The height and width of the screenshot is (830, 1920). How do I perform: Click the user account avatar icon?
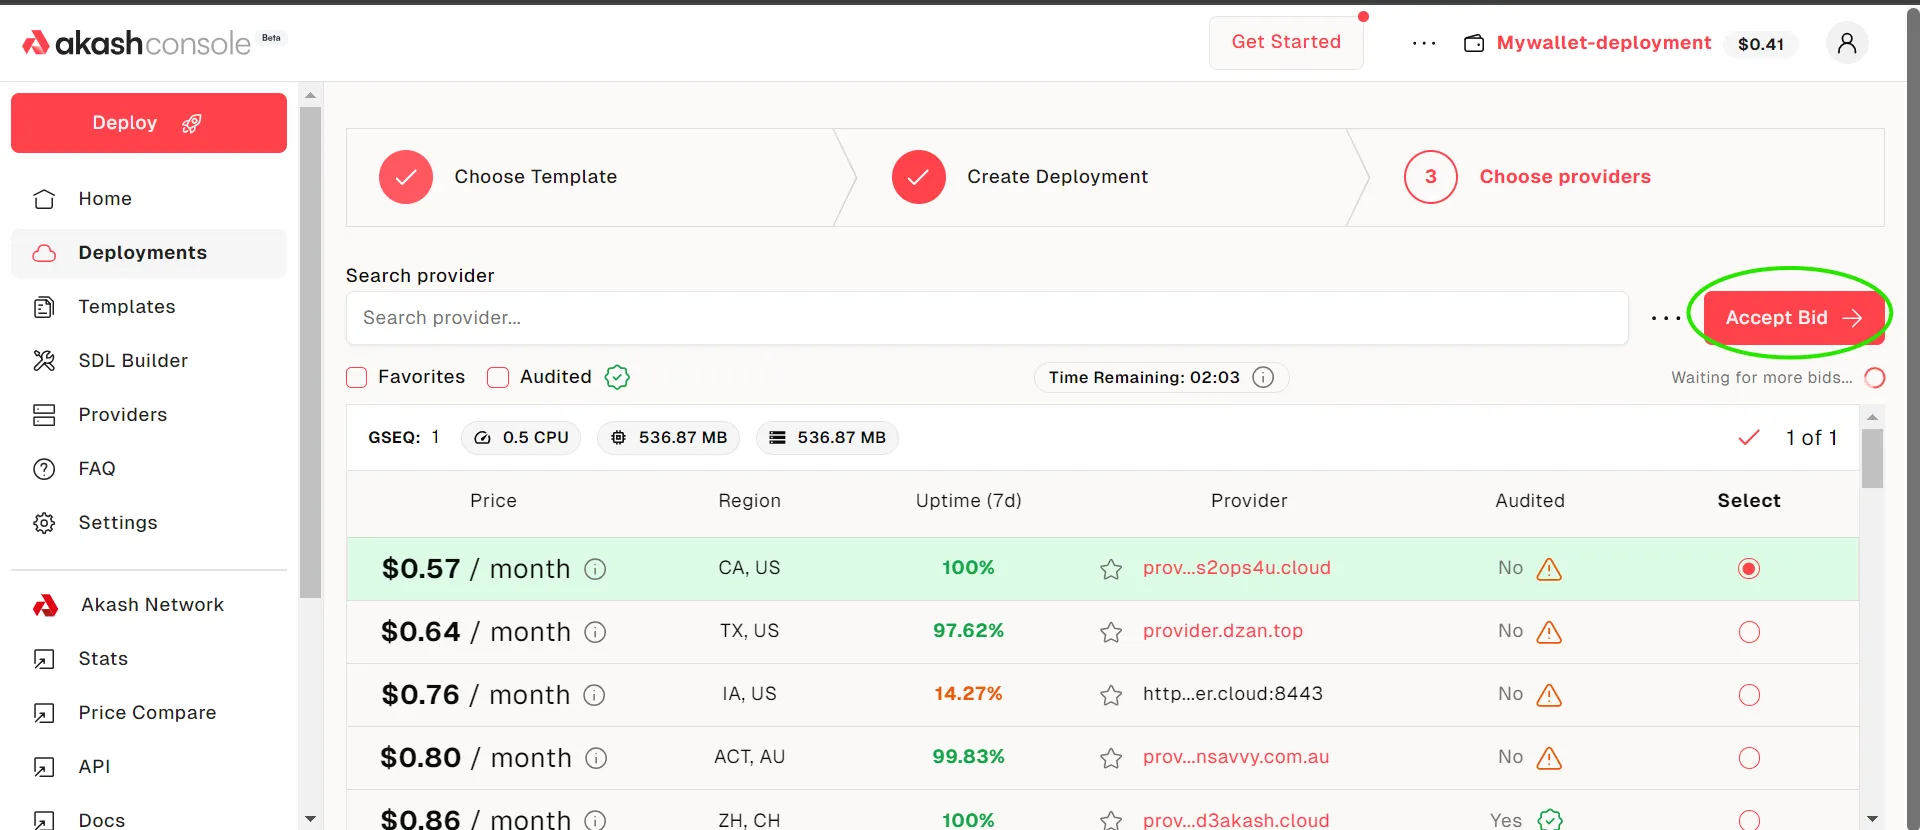tap(1846, 43)
